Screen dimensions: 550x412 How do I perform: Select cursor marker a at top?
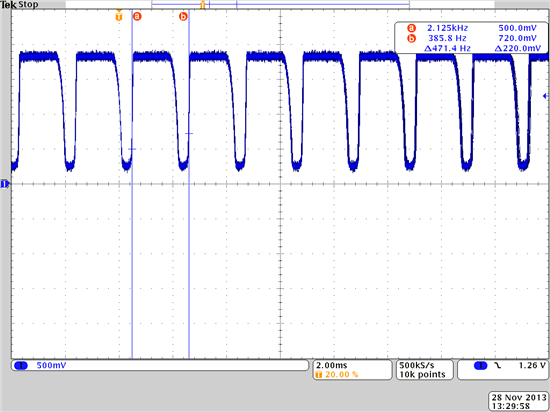(x=137, y=16)
